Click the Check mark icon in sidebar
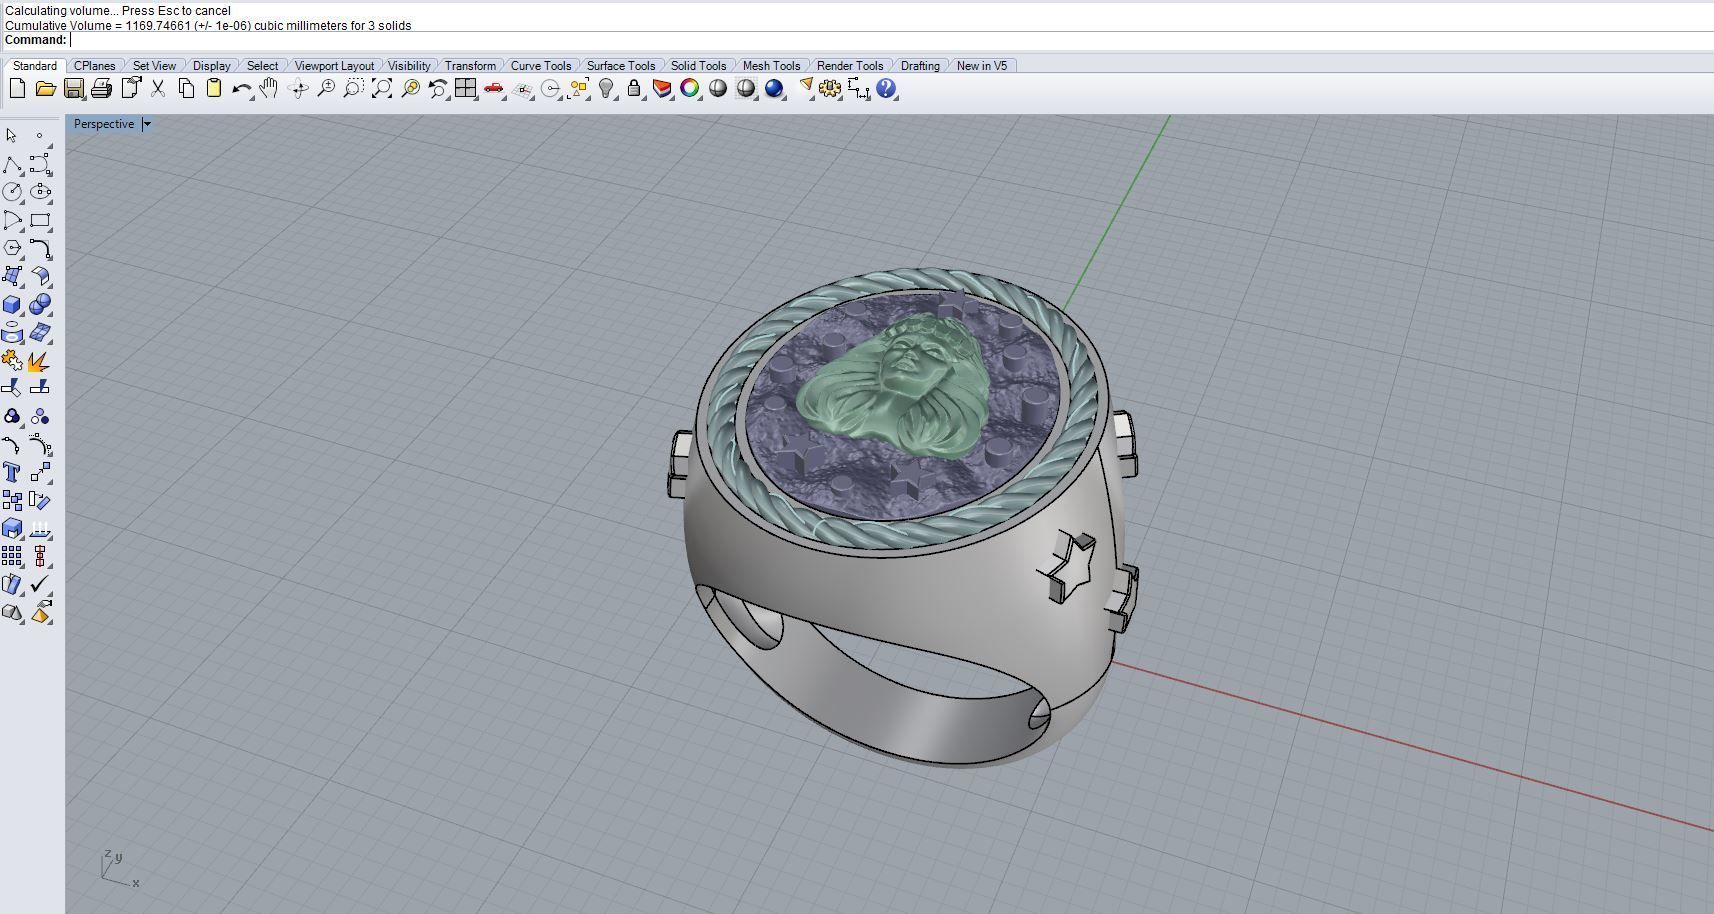 (40, 584)
